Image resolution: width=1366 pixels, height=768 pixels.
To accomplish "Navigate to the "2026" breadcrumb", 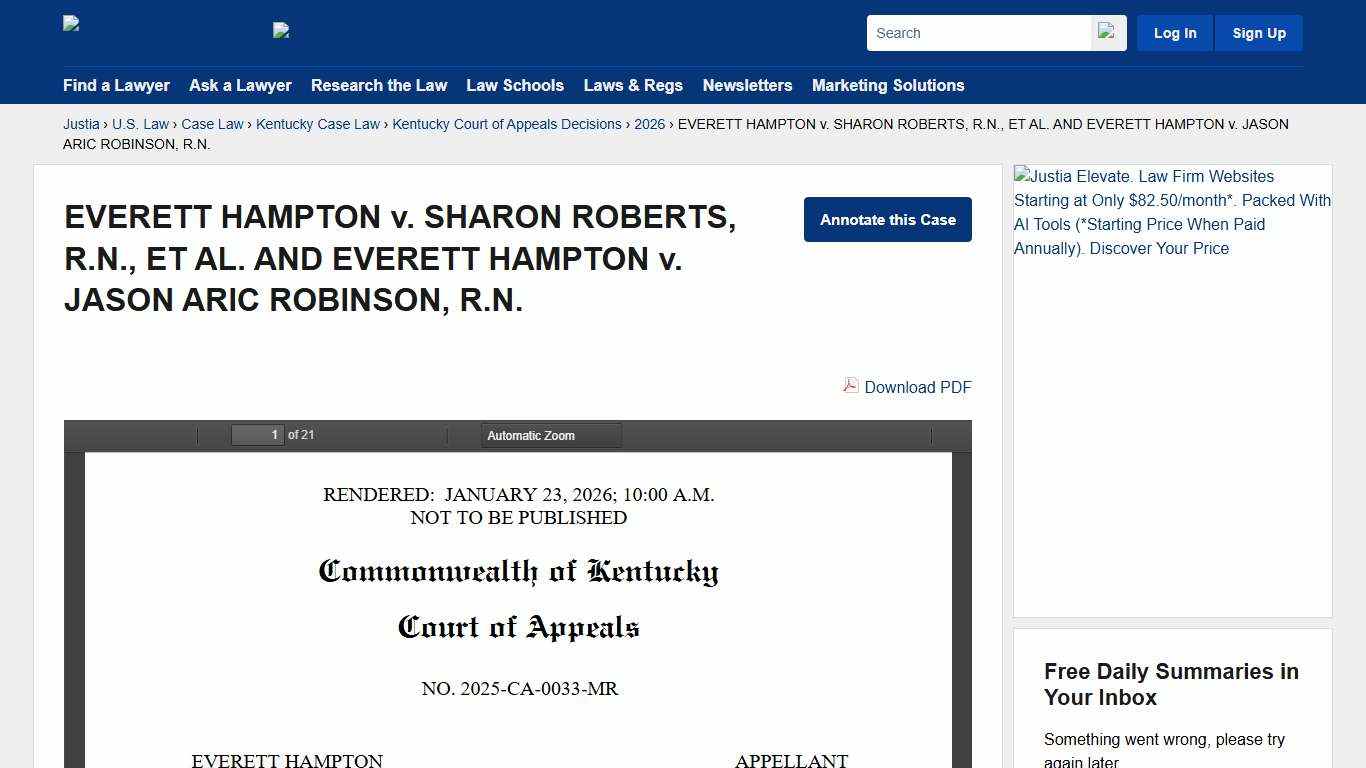I will (650, 124).
